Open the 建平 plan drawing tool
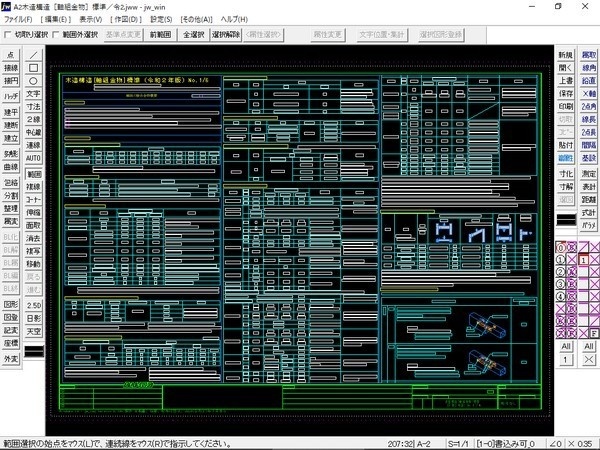 pyautogui.click(x=11, y=112)
